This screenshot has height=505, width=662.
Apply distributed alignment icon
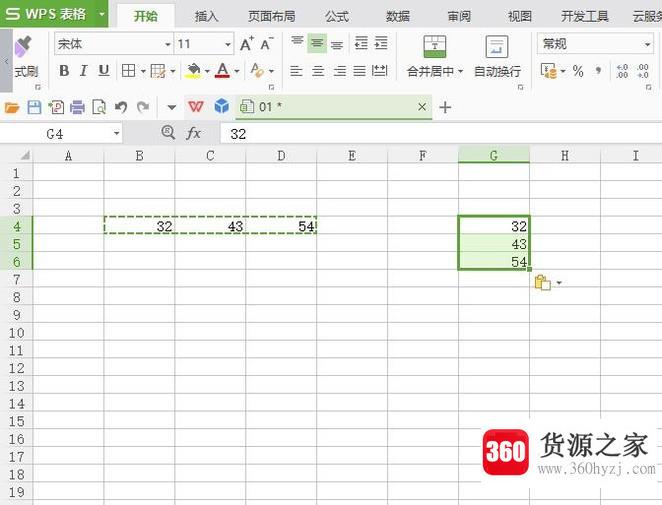tap(380, 71)
